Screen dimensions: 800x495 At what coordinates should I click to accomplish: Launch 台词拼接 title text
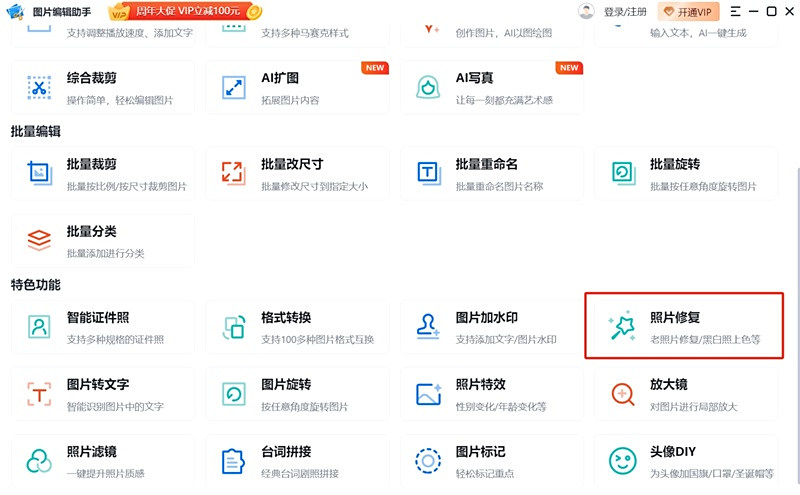286,452
